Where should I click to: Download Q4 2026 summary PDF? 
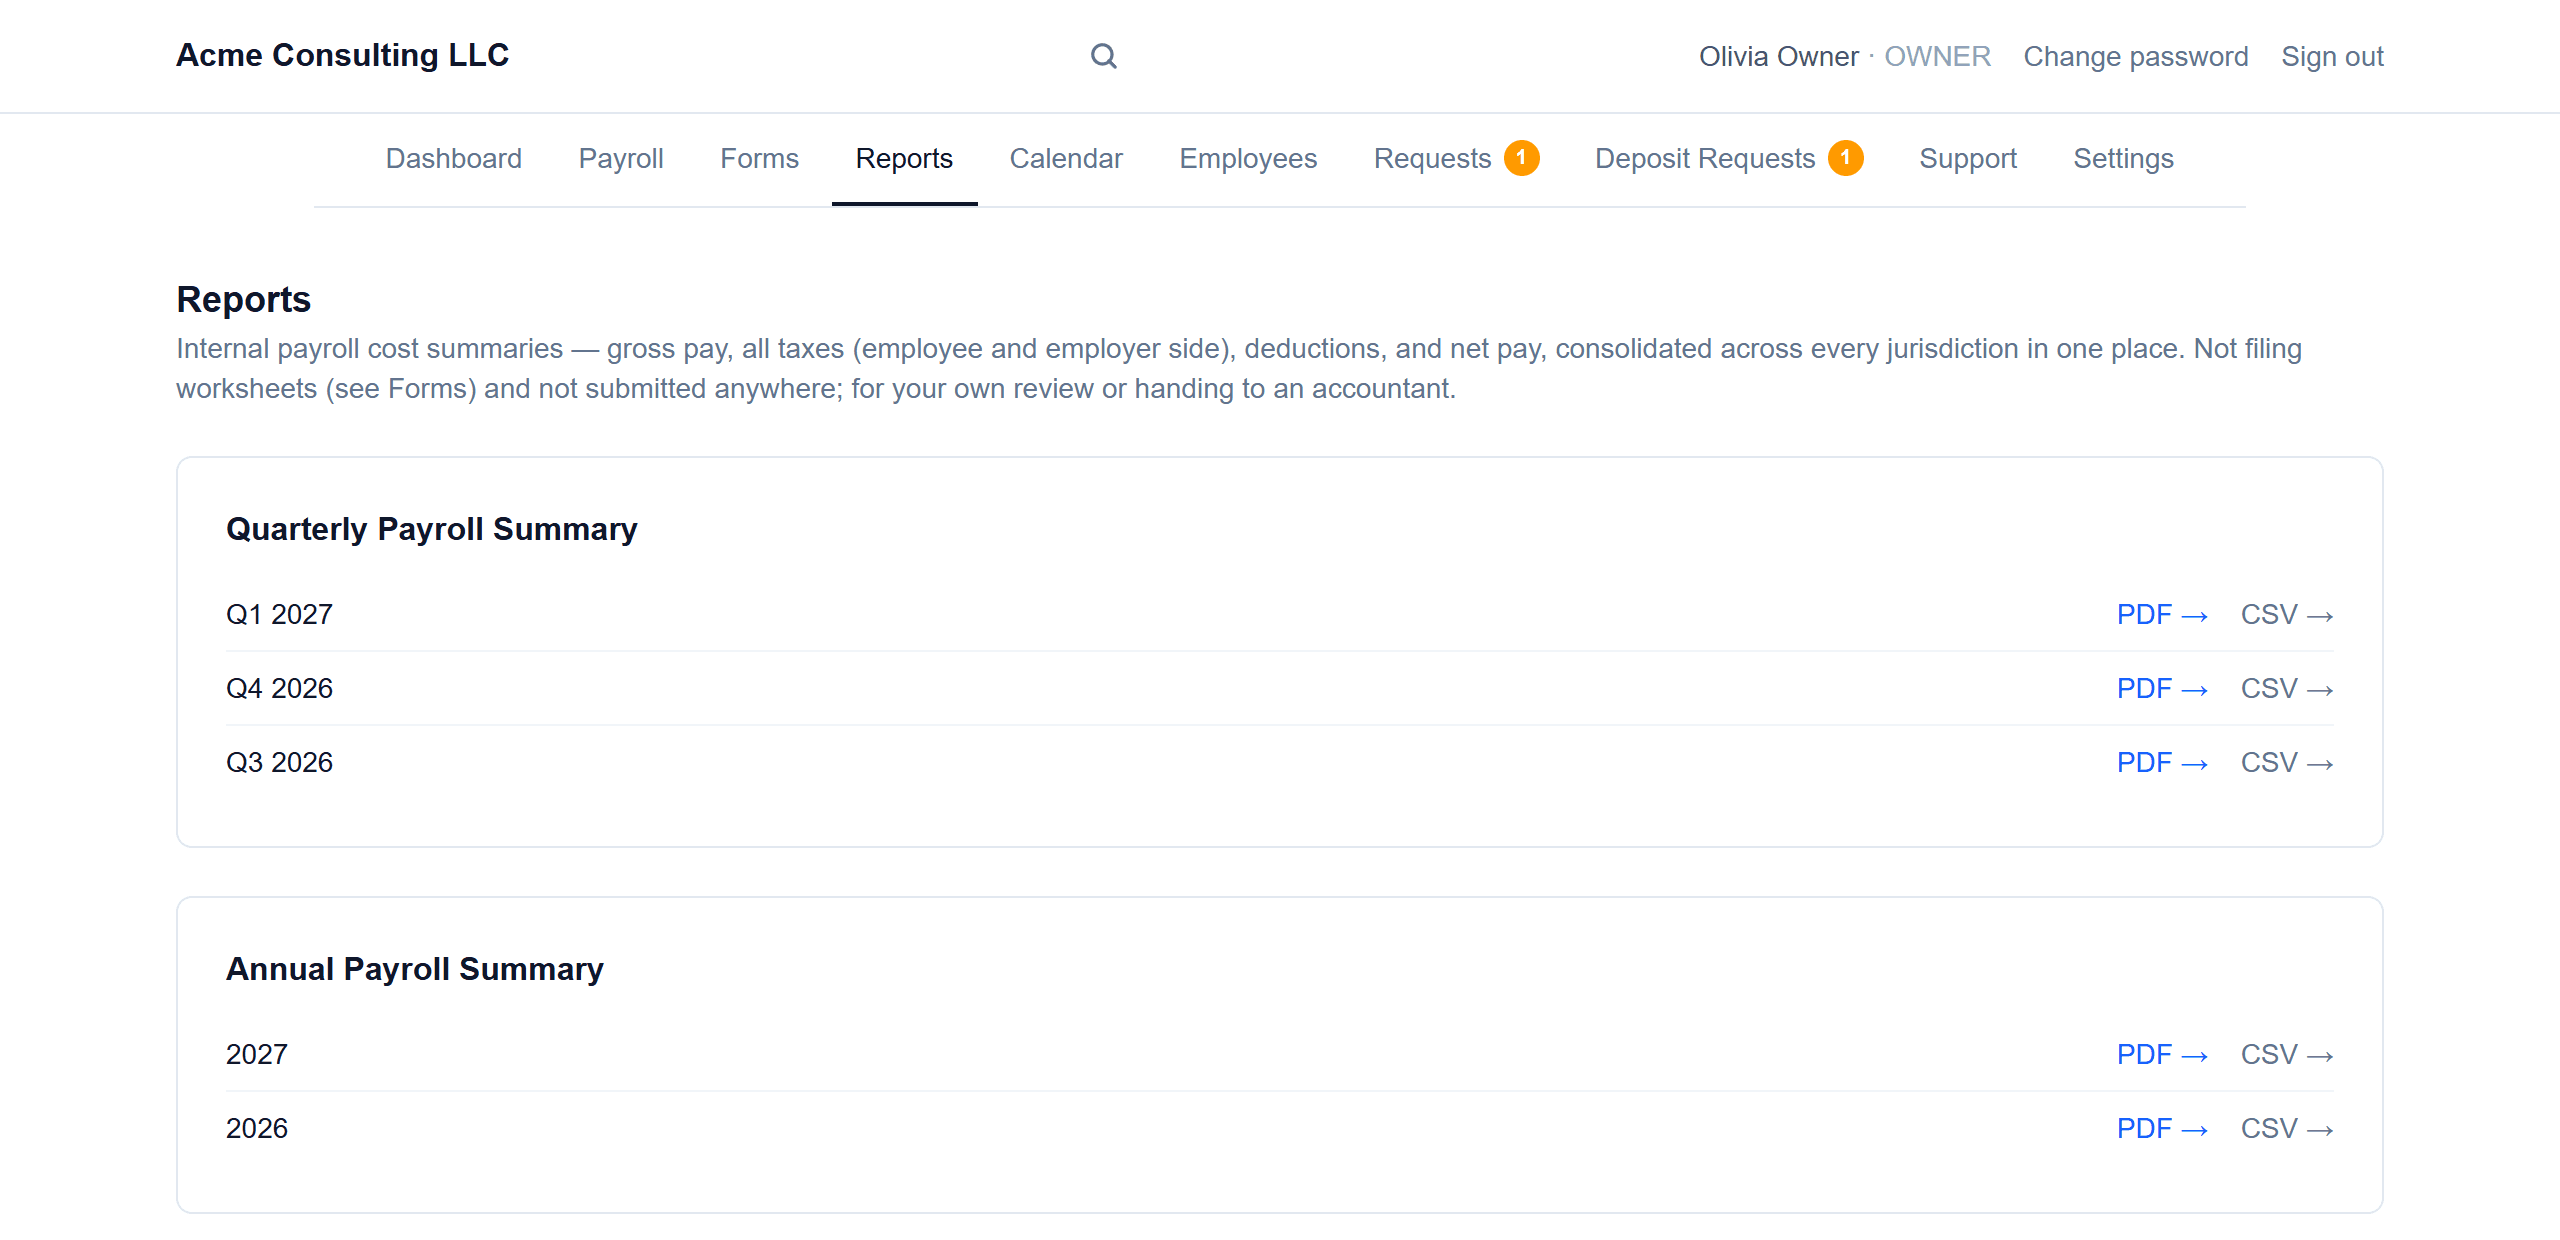2162,688
